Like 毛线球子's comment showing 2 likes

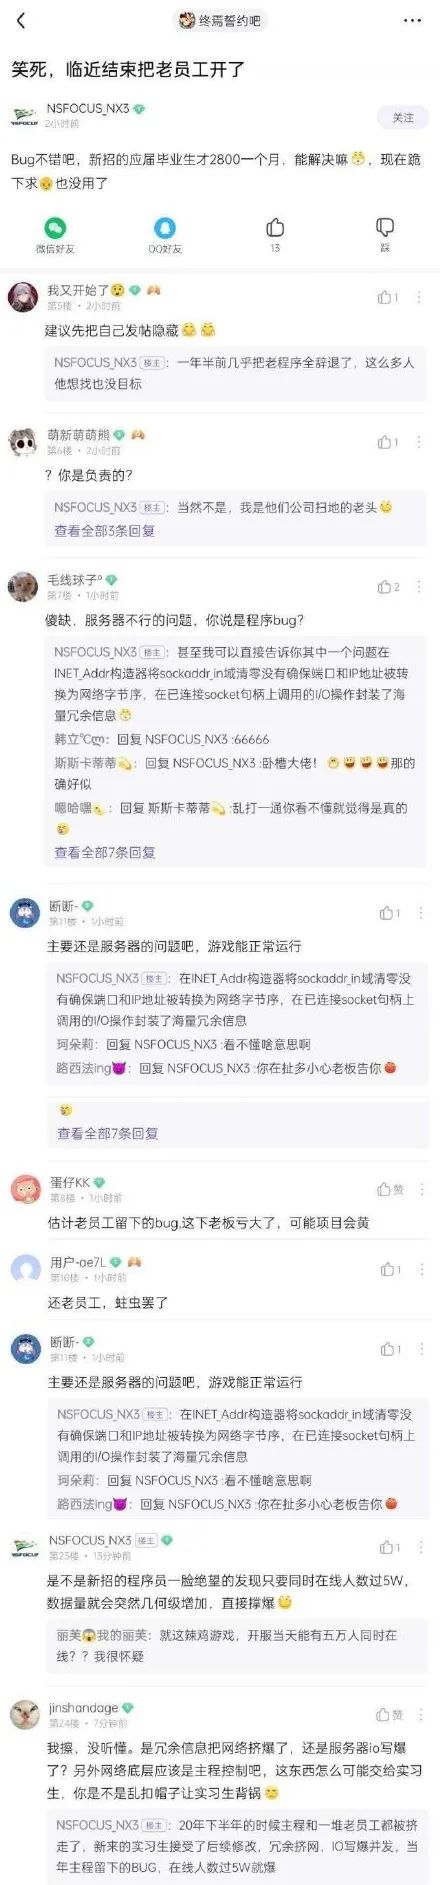(x=388, y=587)
